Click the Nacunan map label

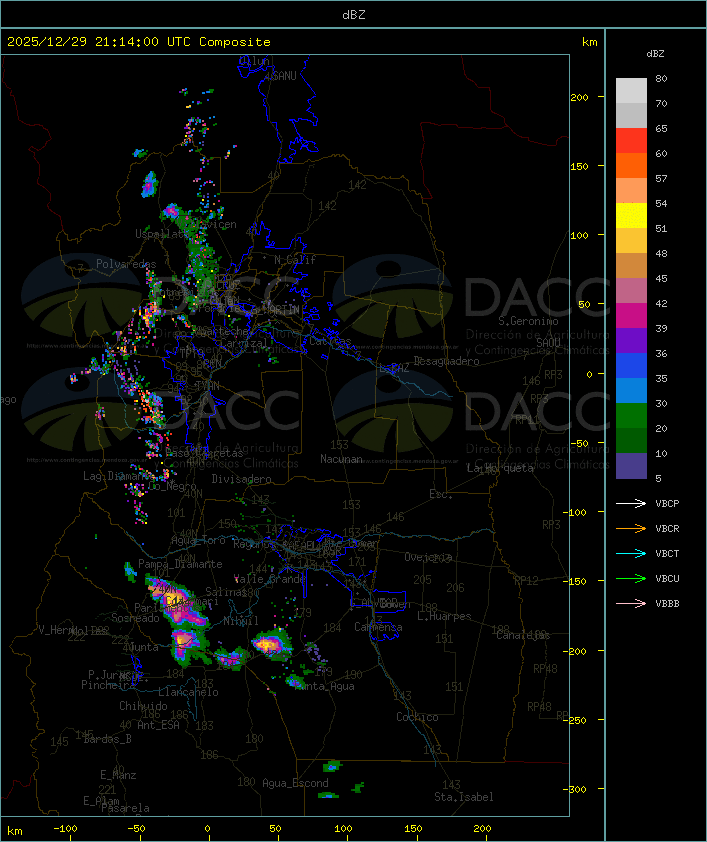pyautogui.click(x=341, y=459)
